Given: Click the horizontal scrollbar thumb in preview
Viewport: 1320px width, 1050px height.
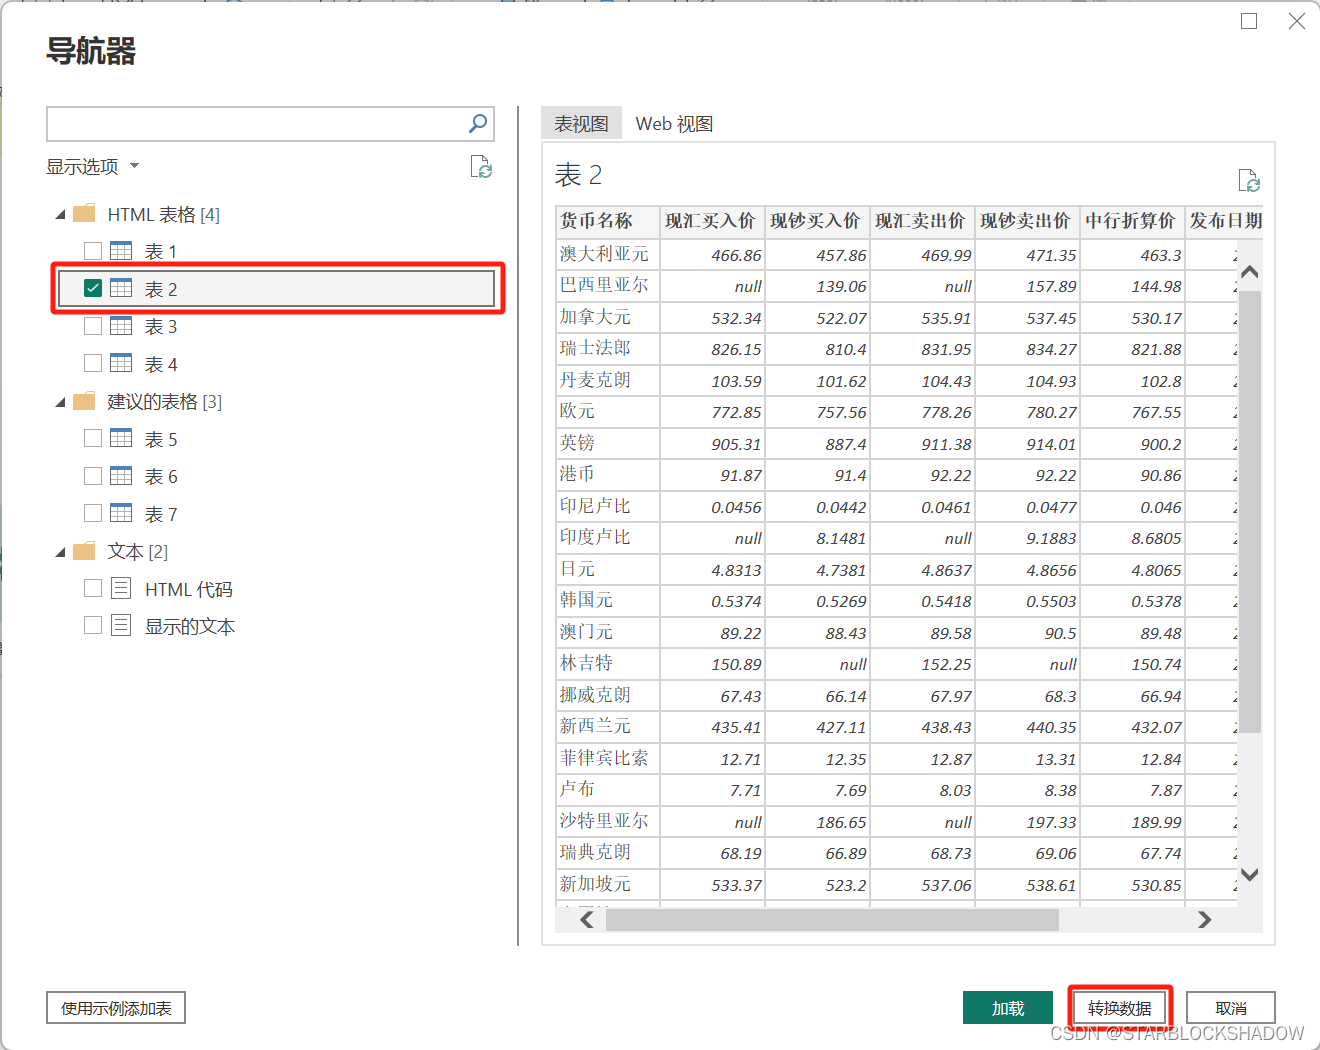Looking at the screenshot, I should 832,920.
